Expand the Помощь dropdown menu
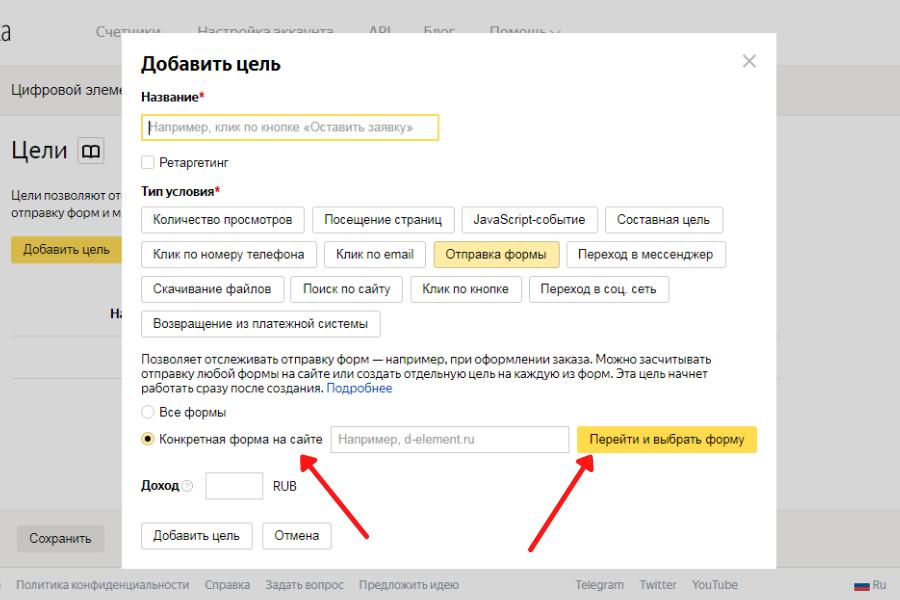The height and width of the screenshot is (600, 900). [524, 31]
